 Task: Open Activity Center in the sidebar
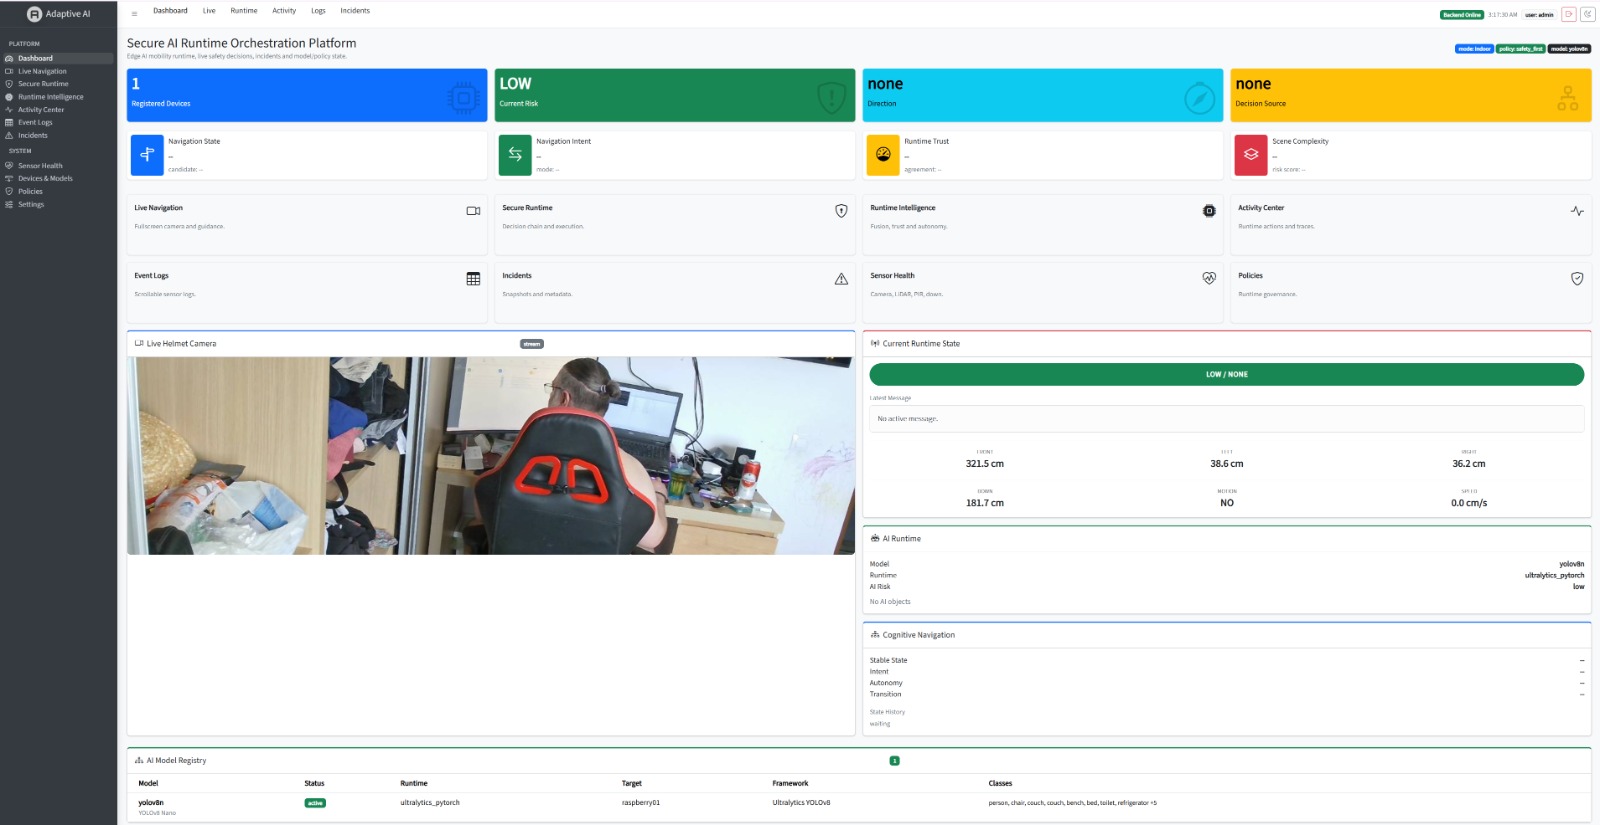point(58,110)
